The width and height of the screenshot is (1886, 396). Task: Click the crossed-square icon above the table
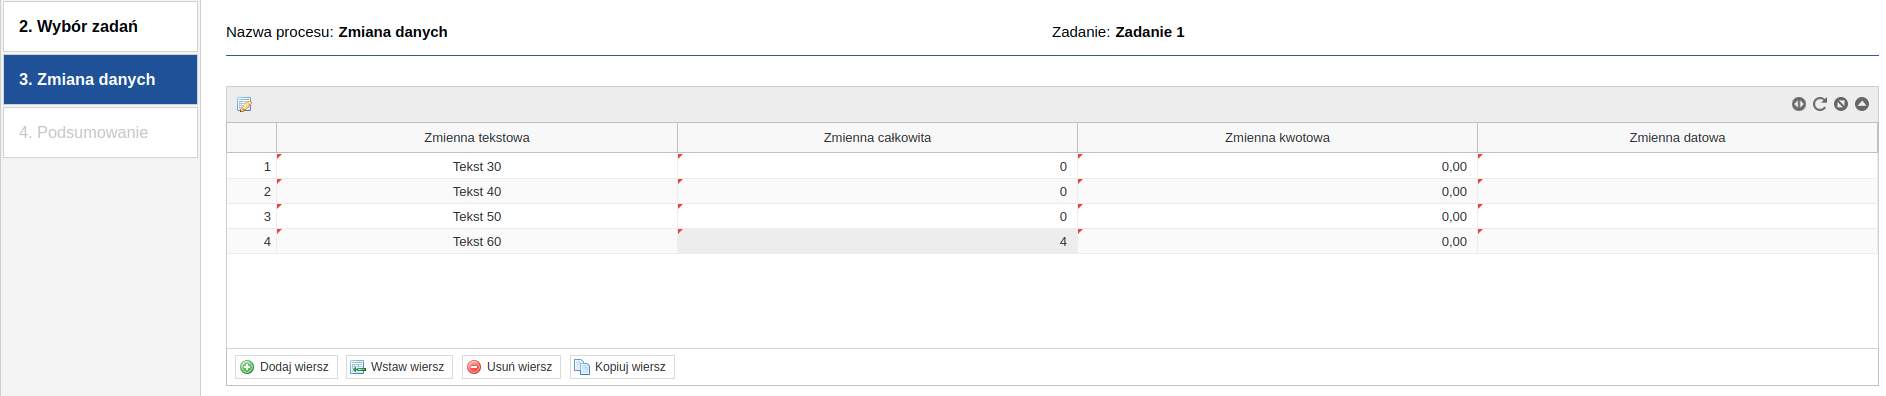point(1840,104)
